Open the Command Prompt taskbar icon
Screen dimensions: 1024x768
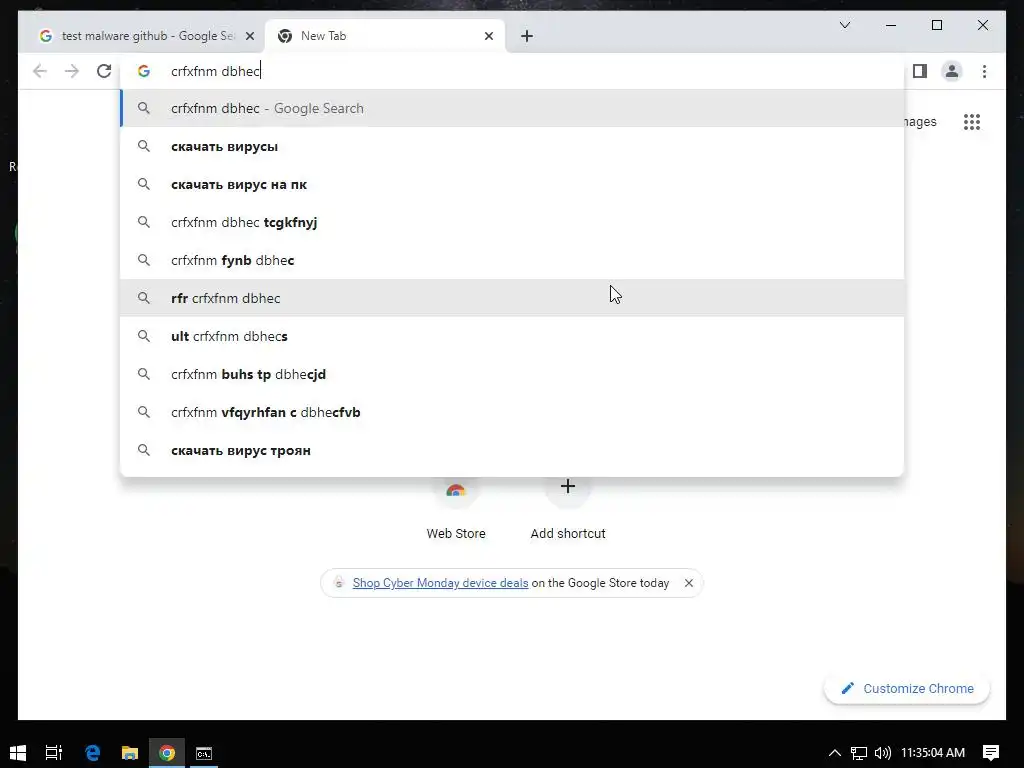tap(204, 753)
